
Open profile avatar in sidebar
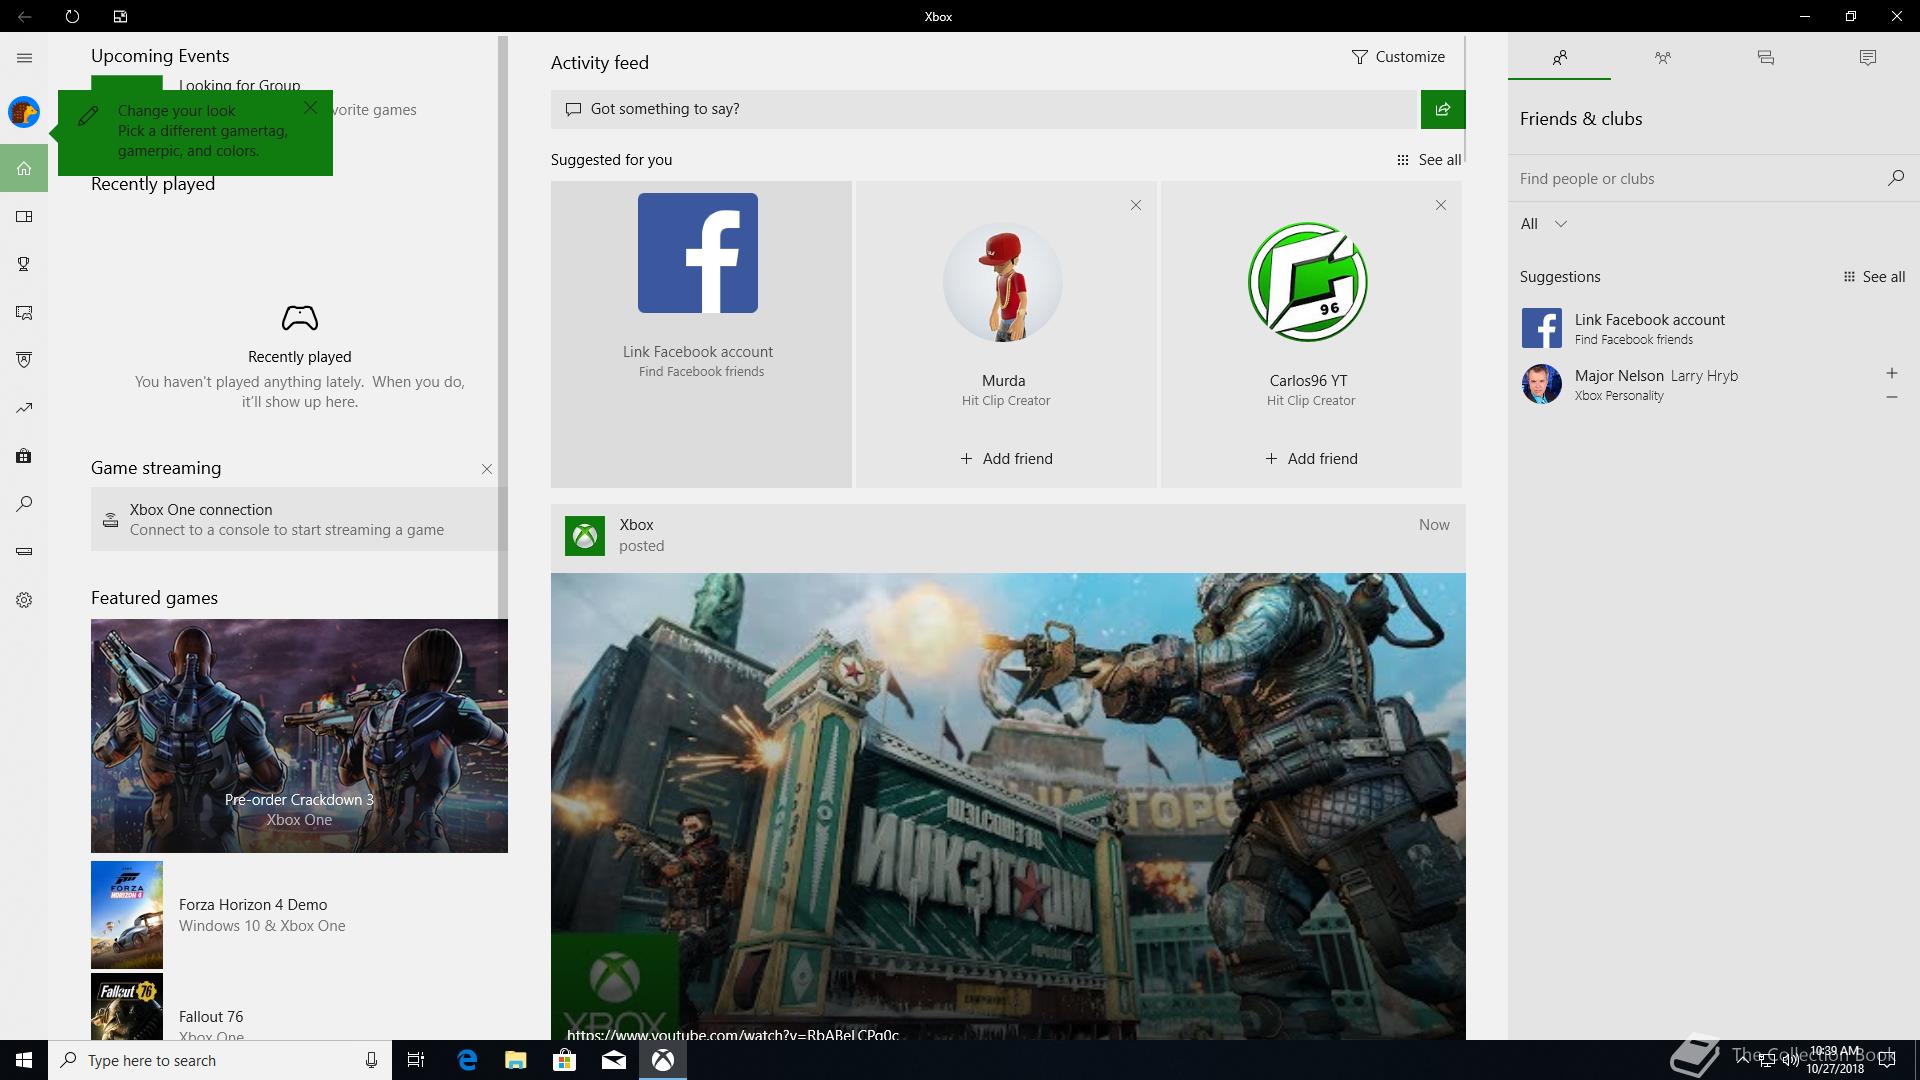click(24, 112)
